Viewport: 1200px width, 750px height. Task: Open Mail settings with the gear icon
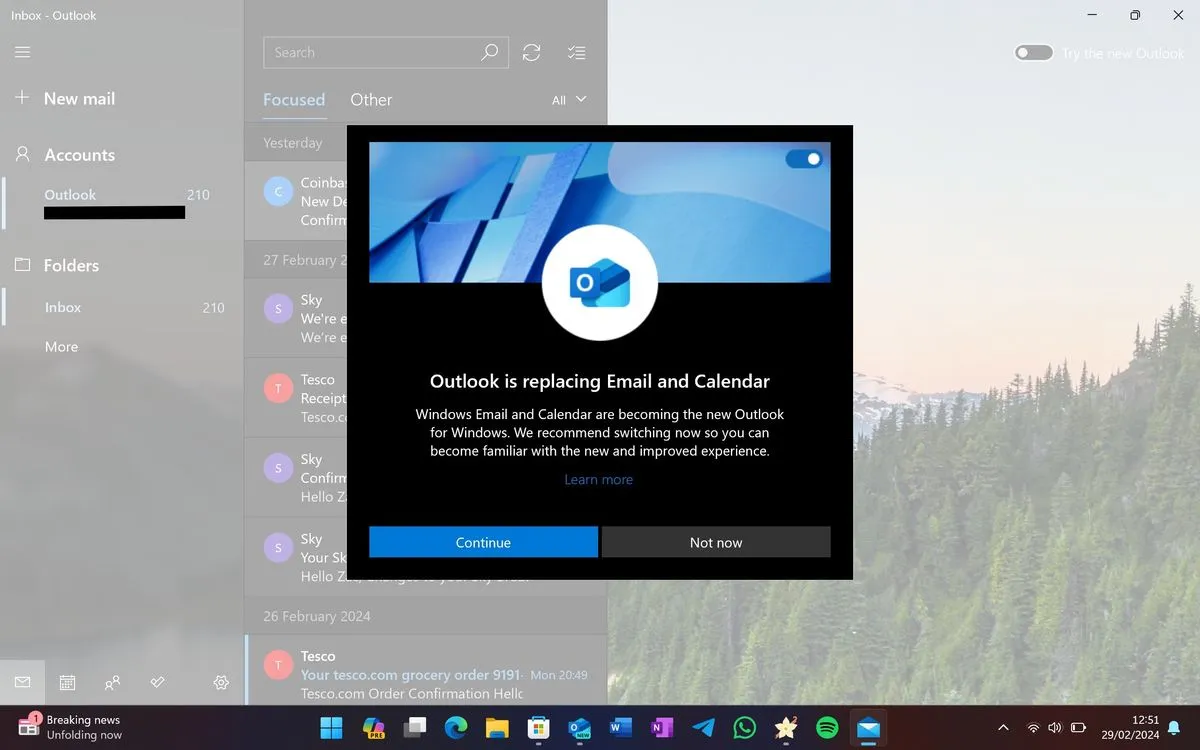point(221,682)
